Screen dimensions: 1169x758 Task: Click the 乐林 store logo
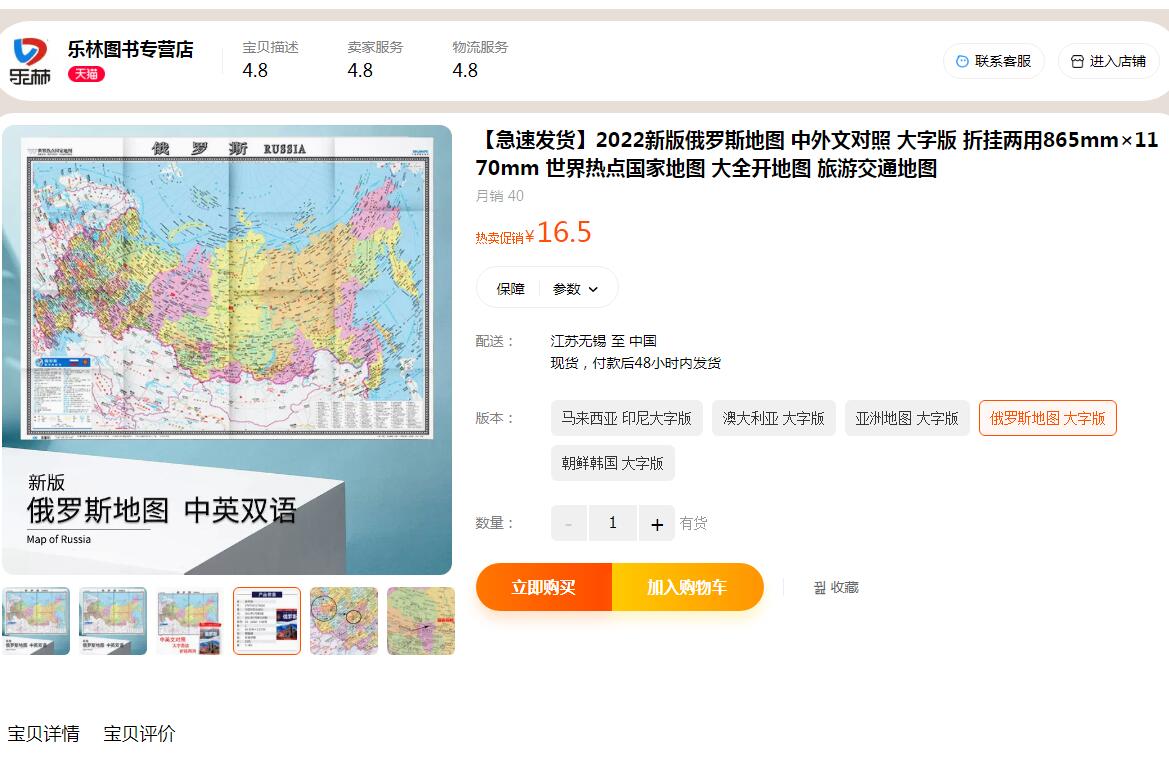coord(30,61)
